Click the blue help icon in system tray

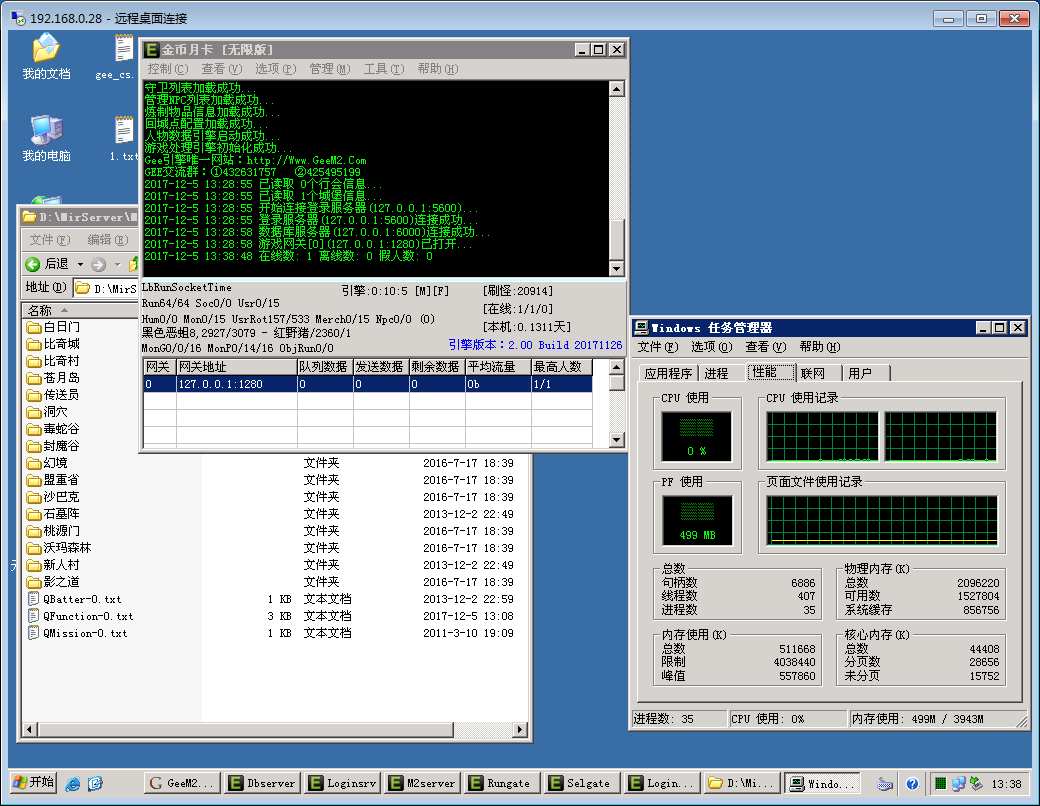click(913, 784)
